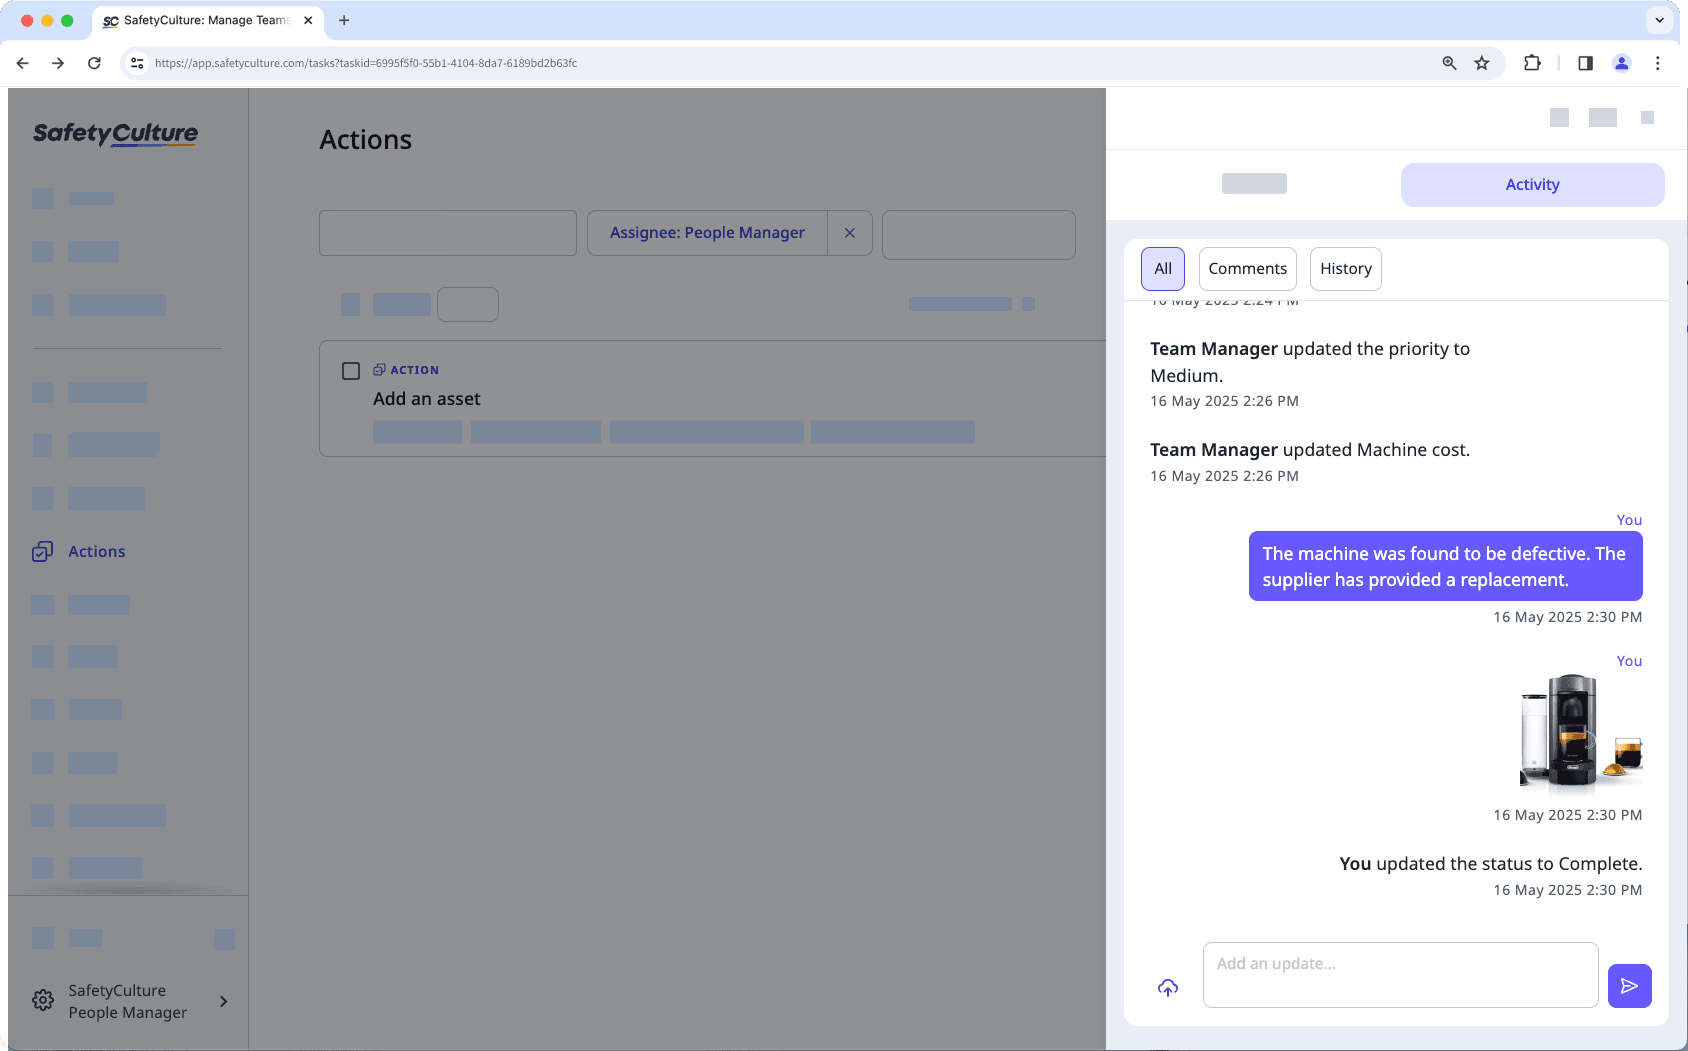The image size is (1688, 1051).
Task: Check the box beside the Add an asset action
Action: click(x=351, y=370)
